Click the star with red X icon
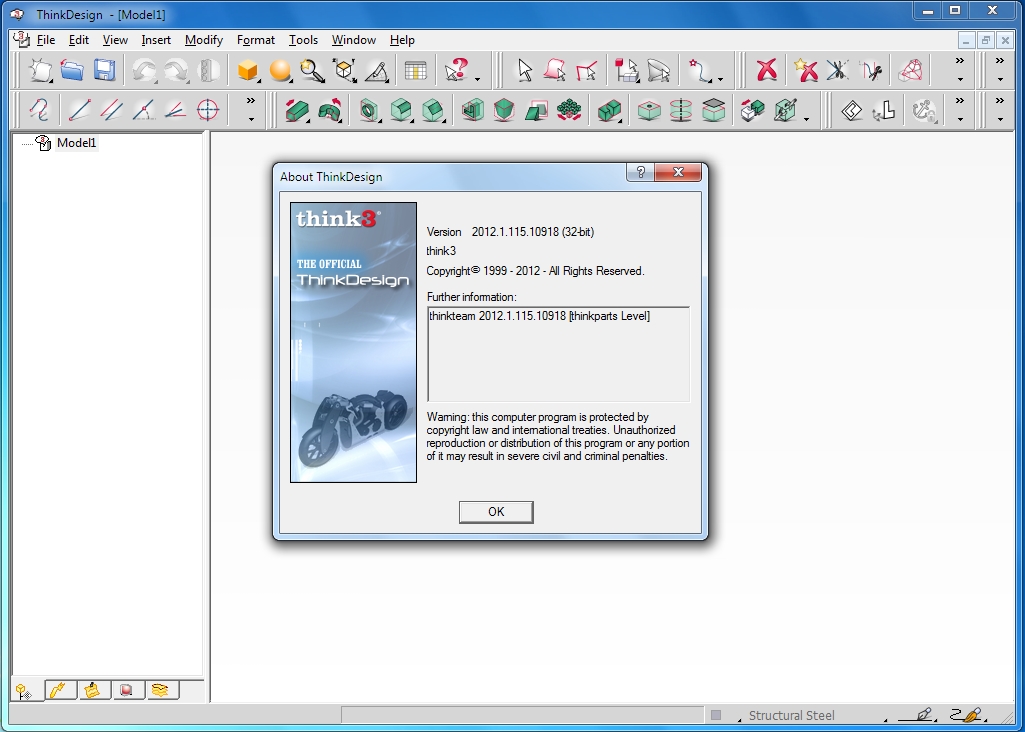 pos(806,70)
